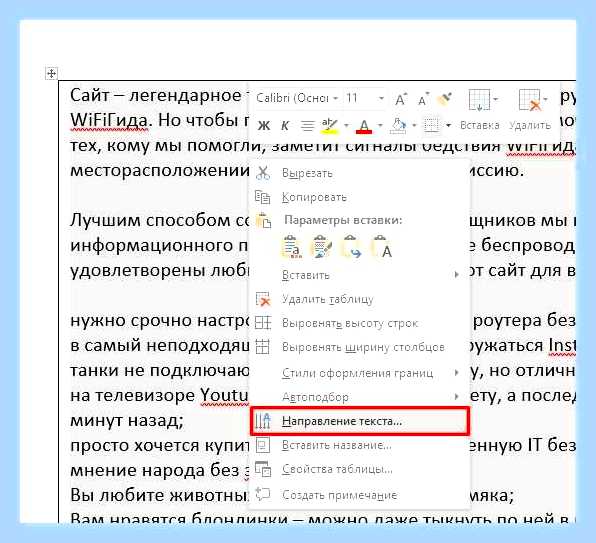Image resolution: width=596 pixels, height=543 pixels.
Task: Toggle italic with the К button
Action: coord(285,125)
